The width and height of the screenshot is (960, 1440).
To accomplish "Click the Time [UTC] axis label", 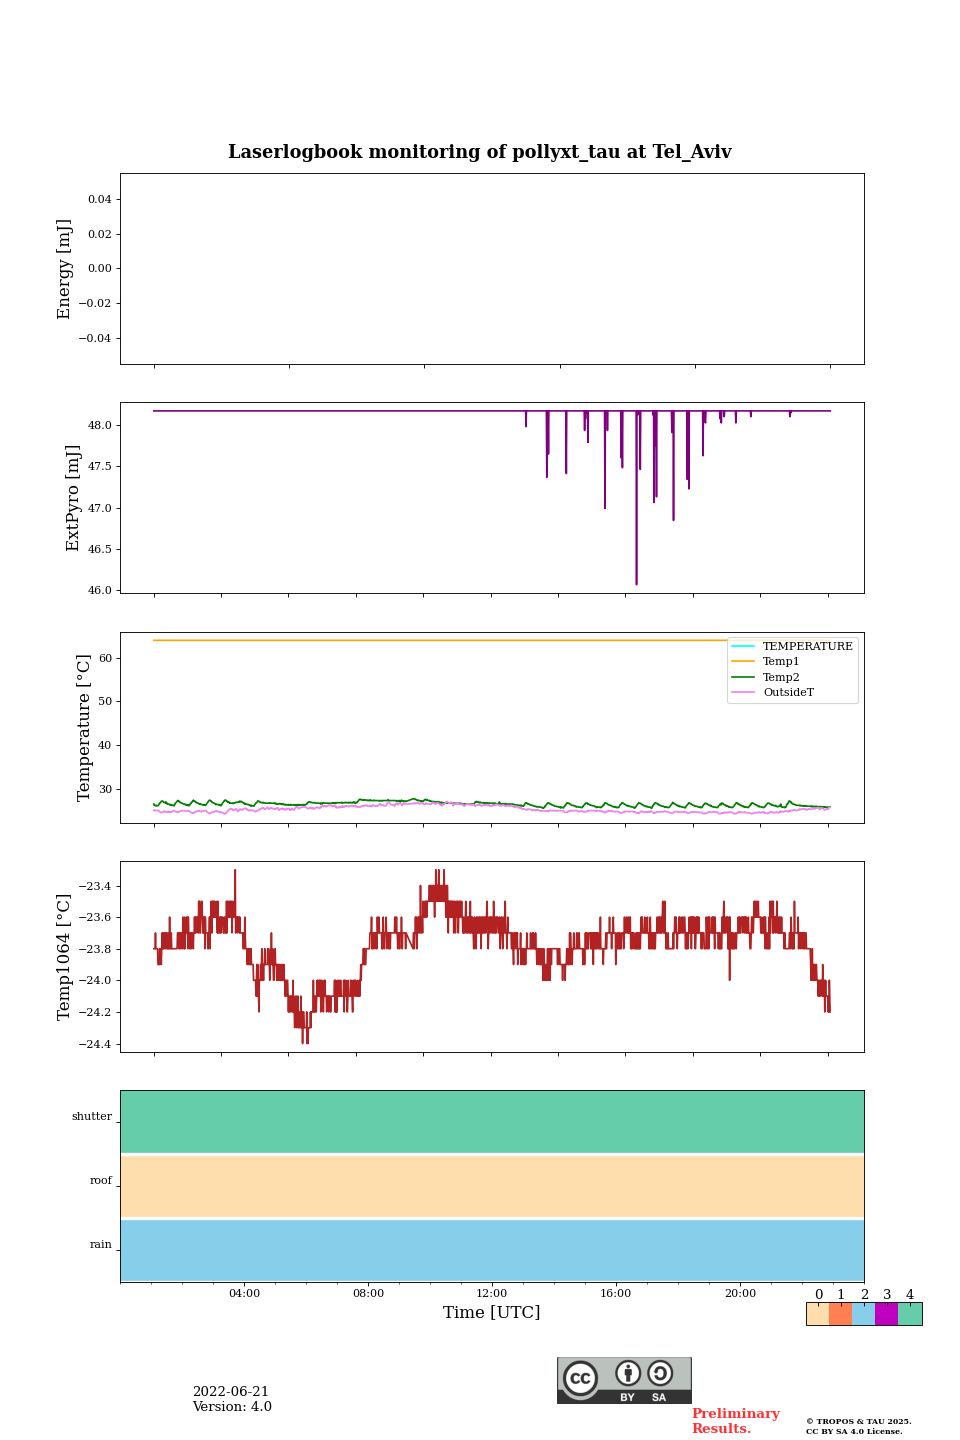I will 492,1313.
